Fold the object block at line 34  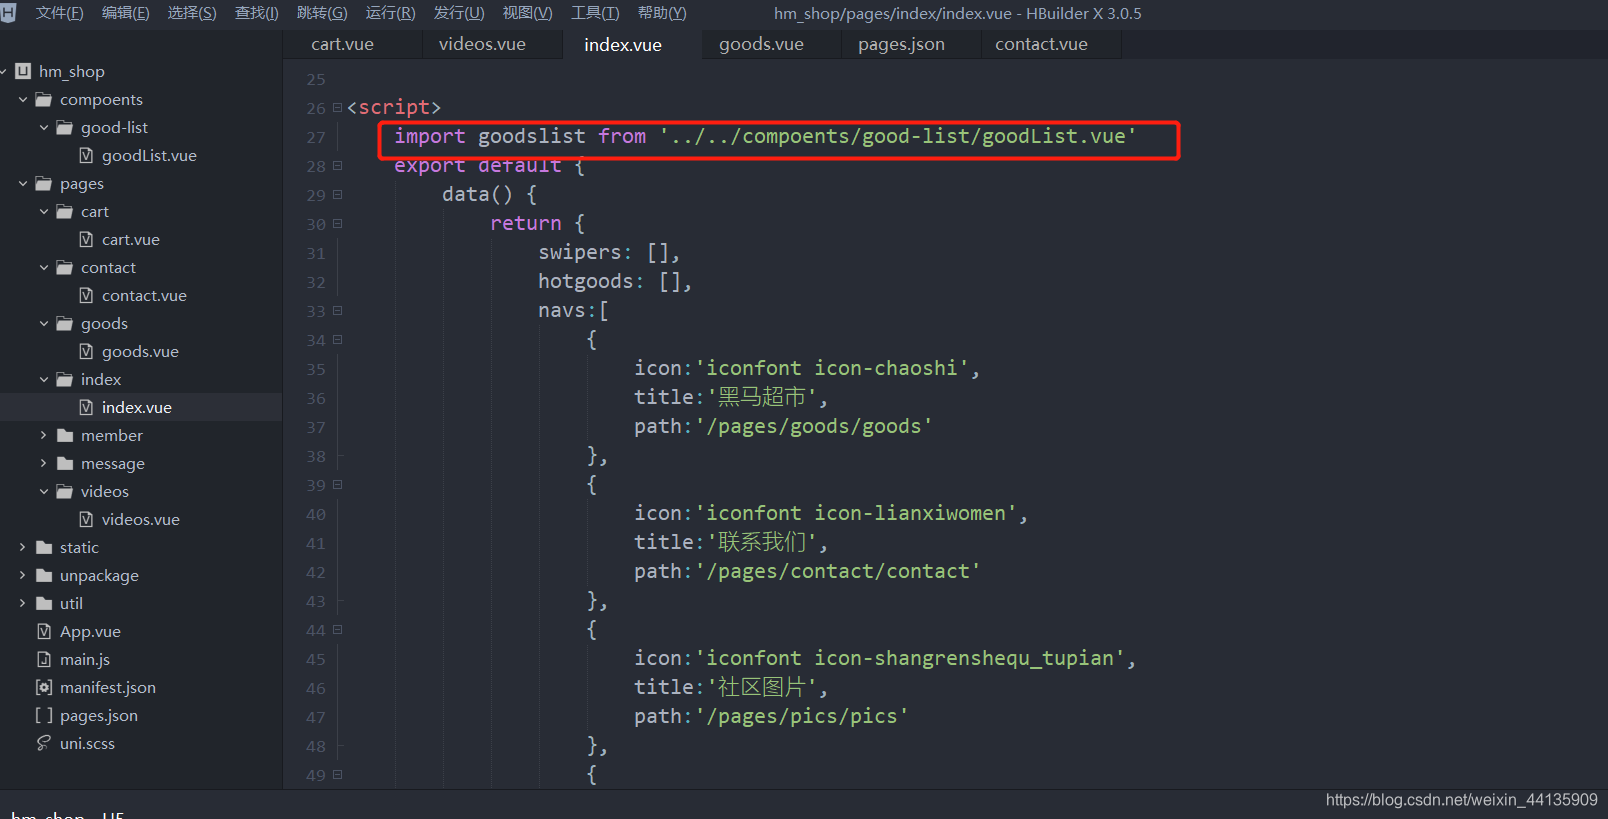pos(337,339)
